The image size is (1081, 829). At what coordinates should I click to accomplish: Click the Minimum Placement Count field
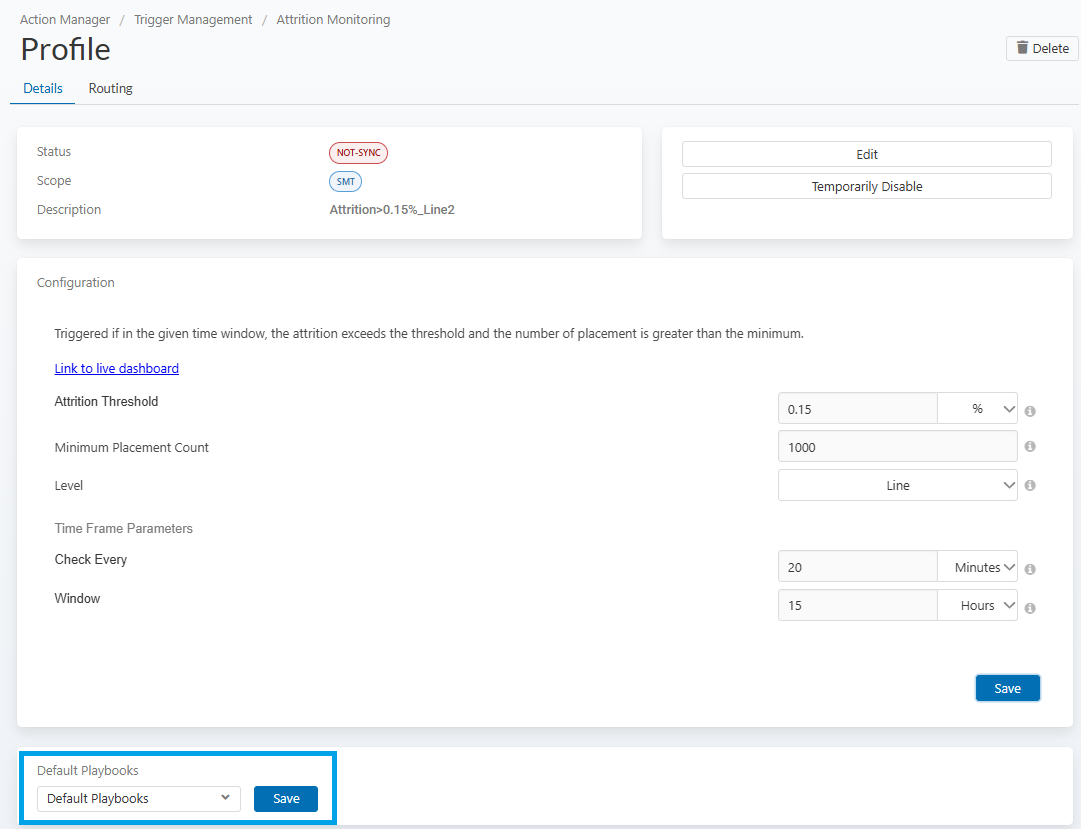coord(897,447)
